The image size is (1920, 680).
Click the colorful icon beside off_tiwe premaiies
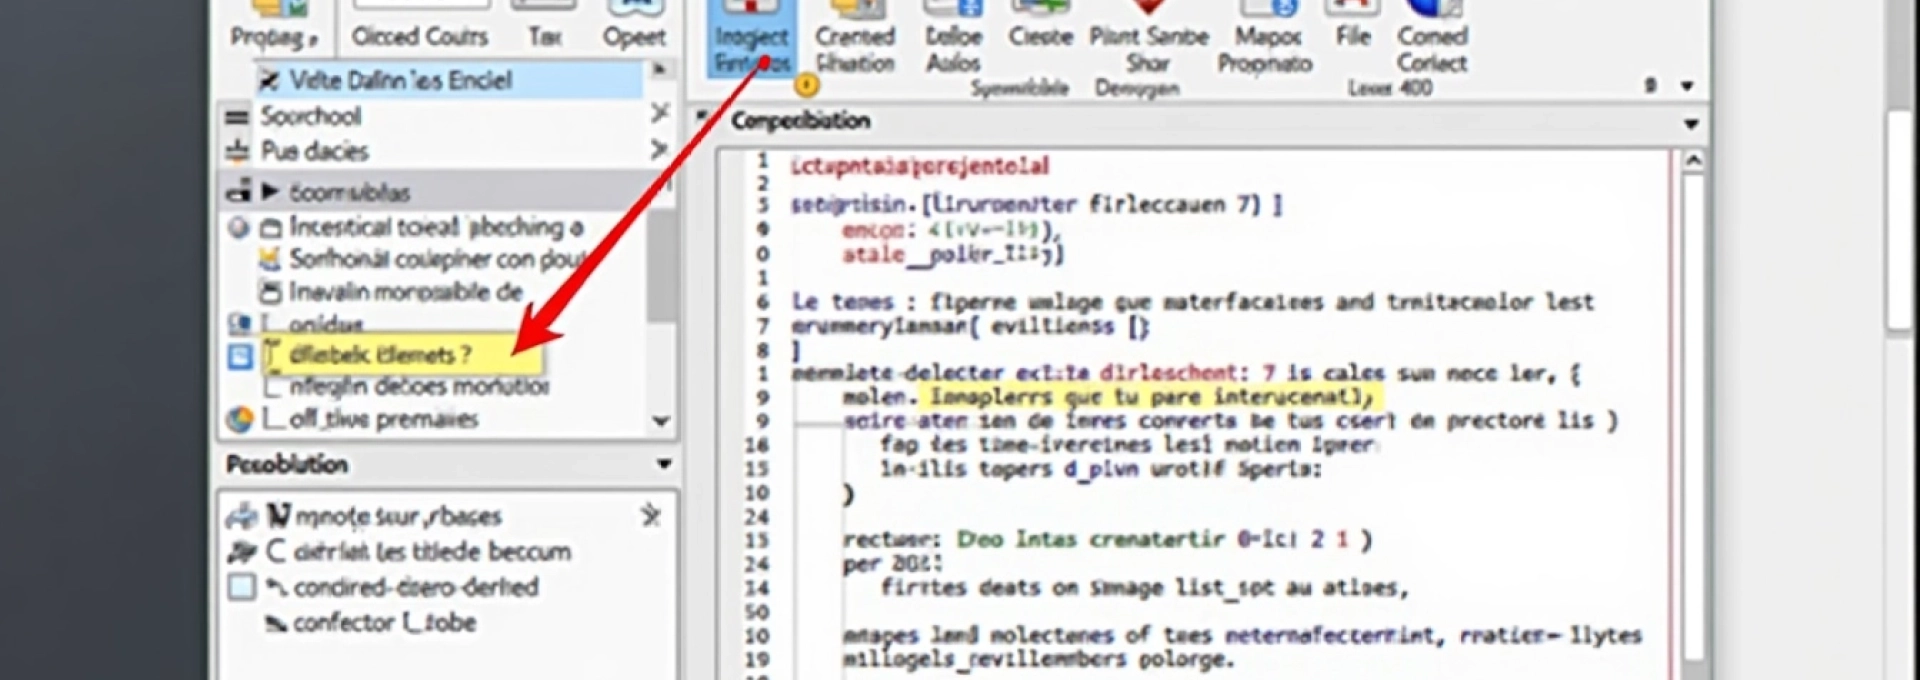click(240, 419)
